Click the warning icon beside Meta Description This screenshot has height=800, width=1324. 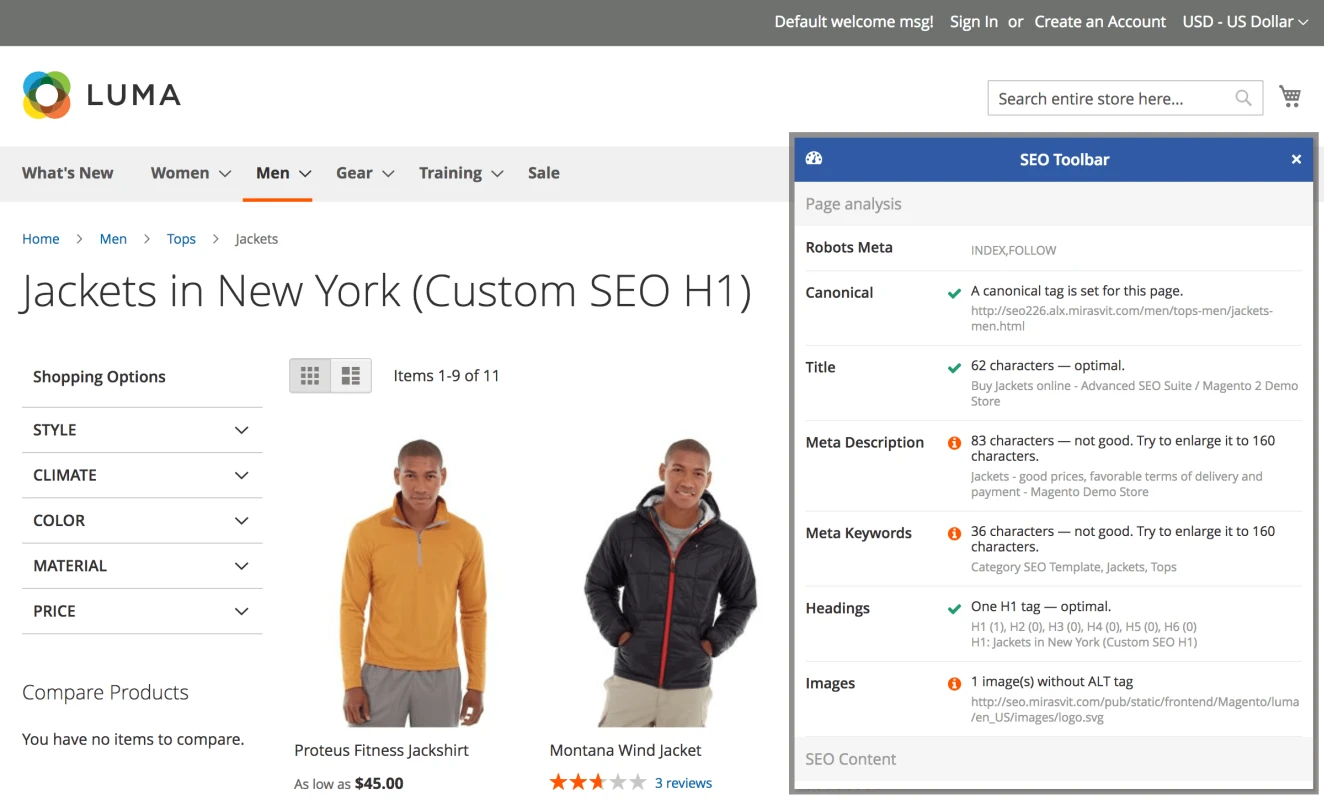953,442
